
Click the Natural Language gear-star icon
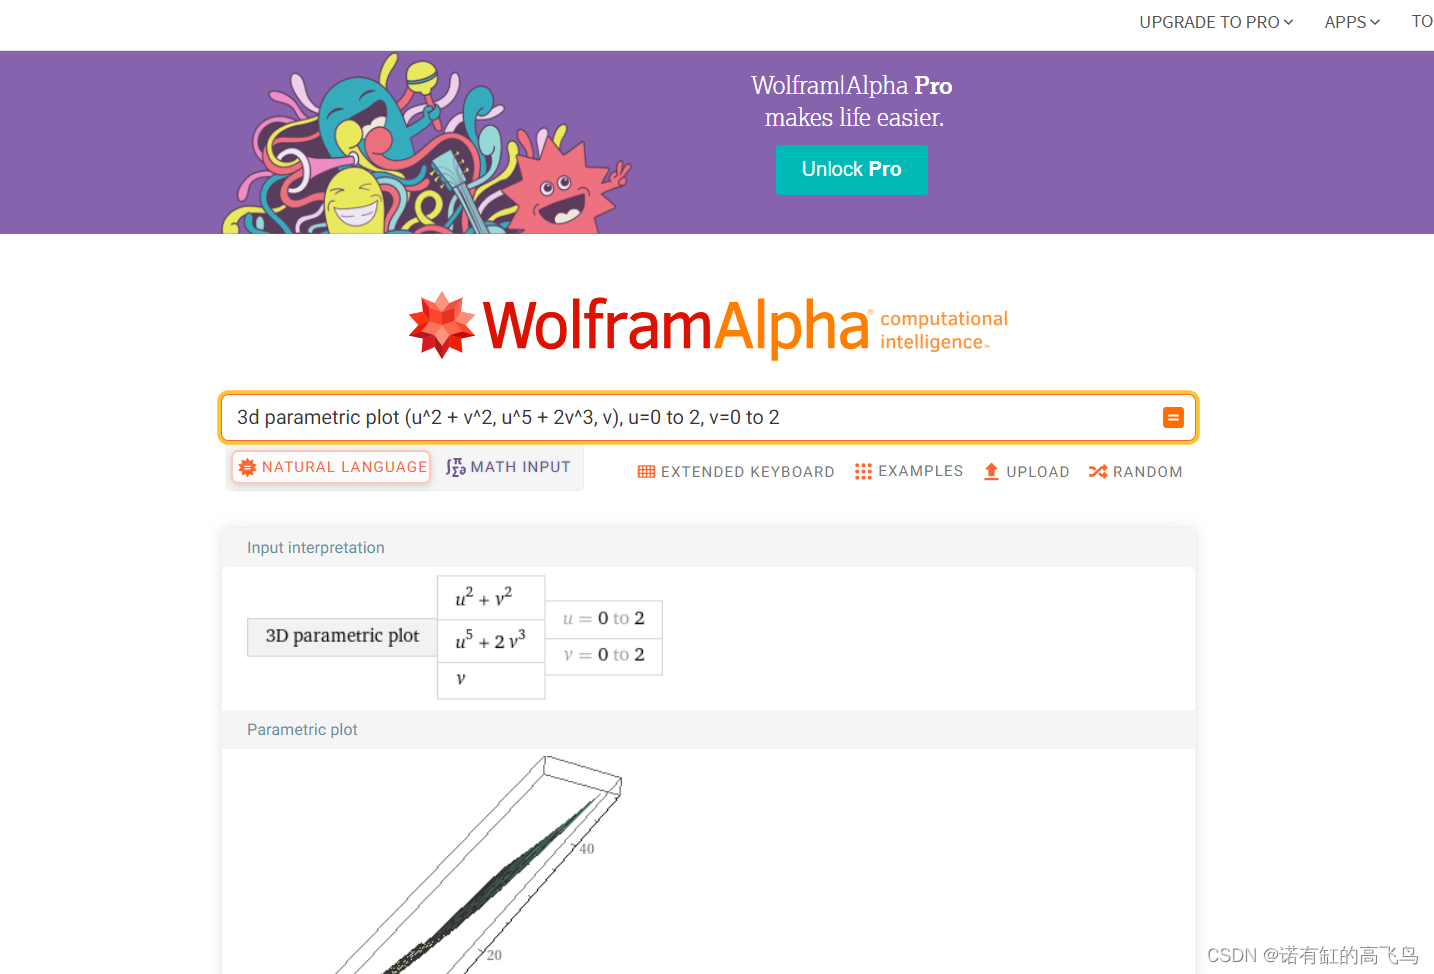[x=248, y=467]
